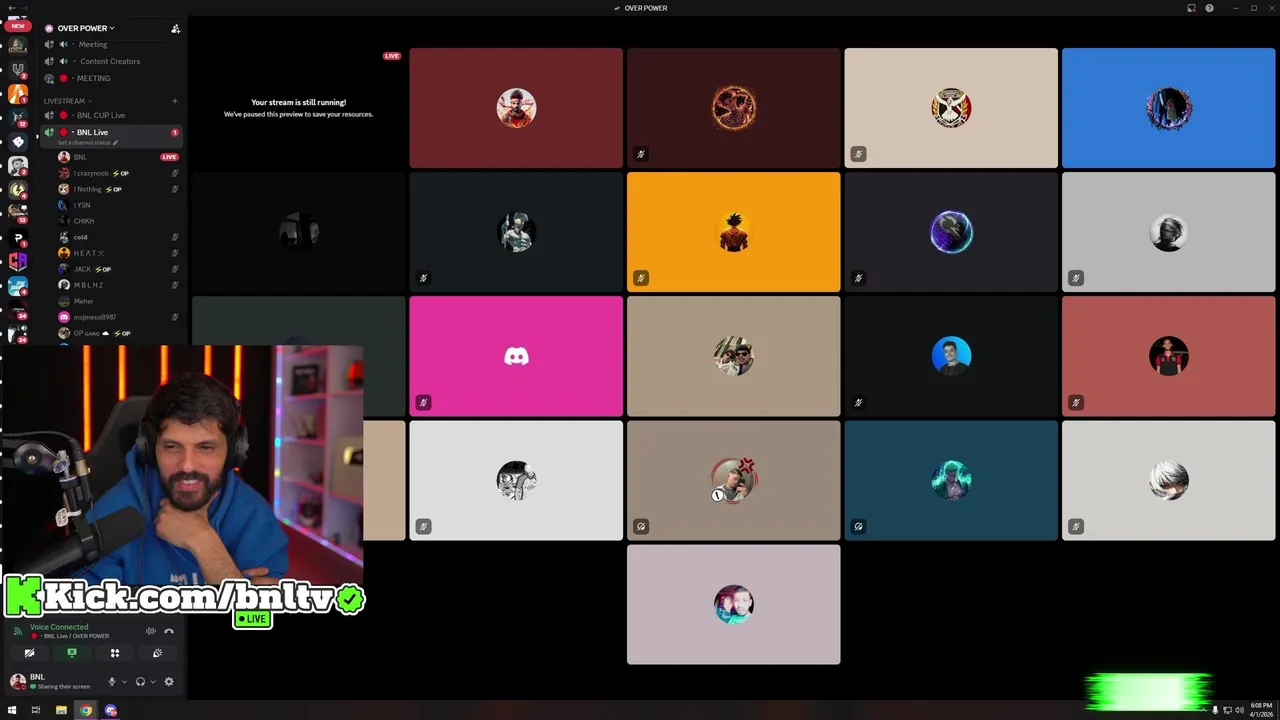Edit 'Set a channel status' text
This screenshot has width=1280, height=720.
pyautogui.click(x=88, y=143)
